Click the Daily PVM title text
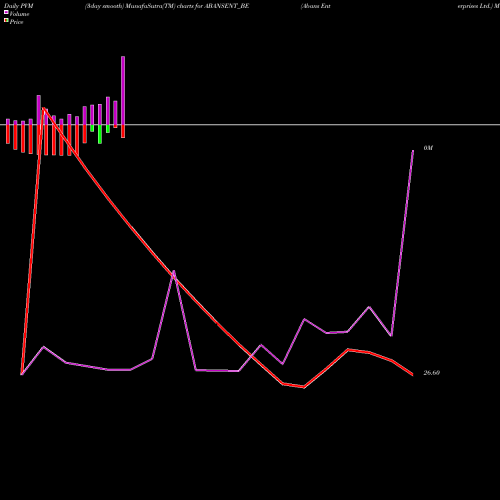 tap(19, 6)
